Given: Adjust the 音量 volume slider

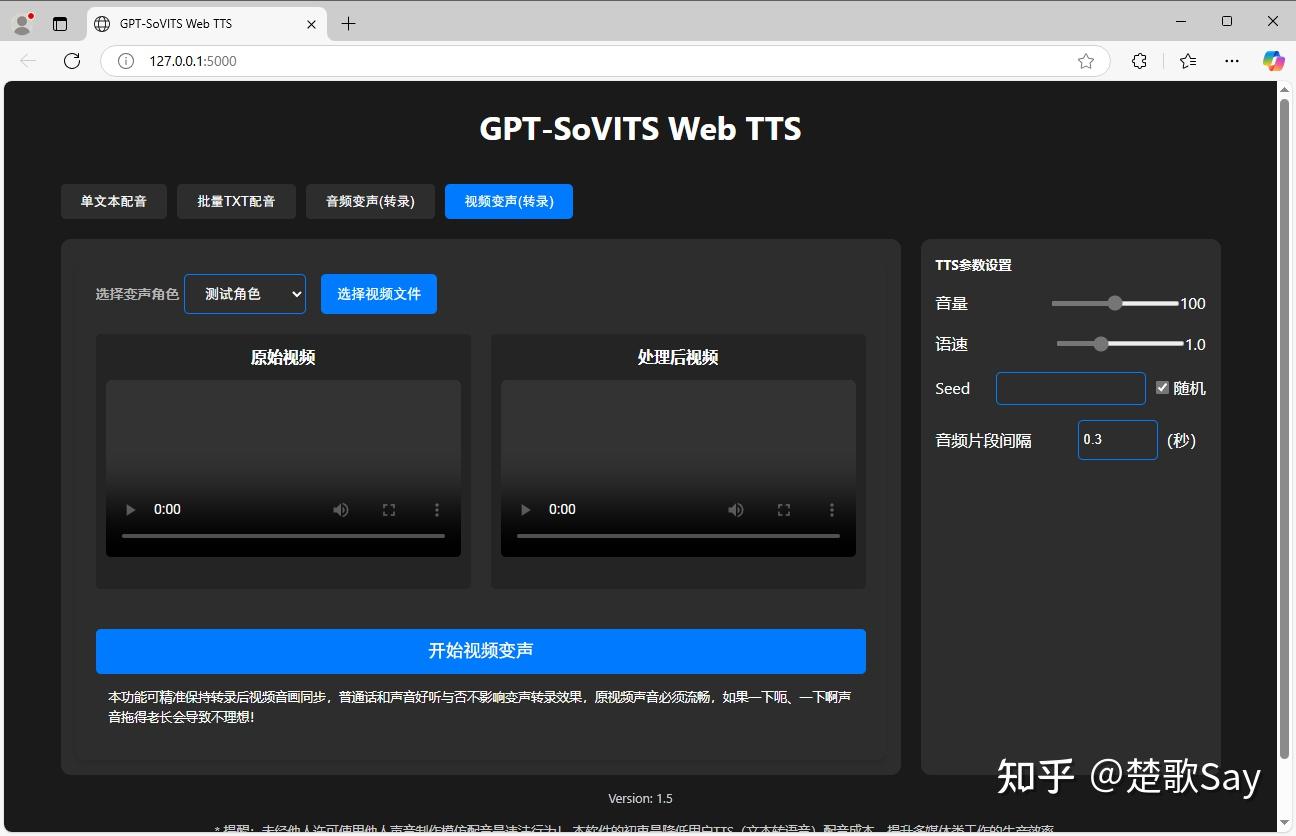Looking at the screenshot, I should pyautogui.click(x=1114, y=302).
